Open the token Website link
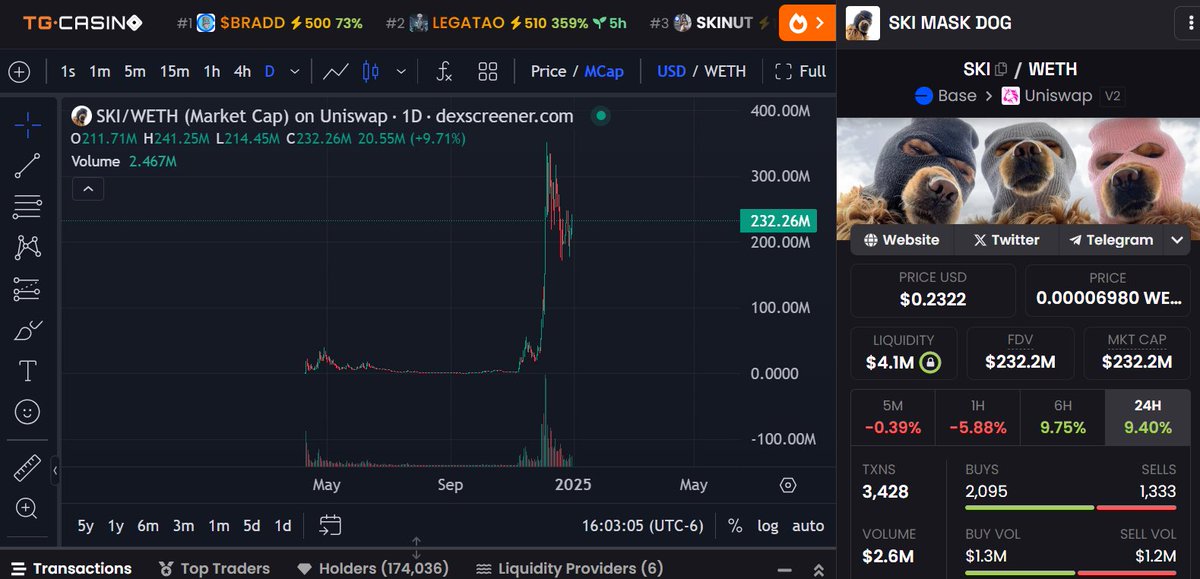The image size is (1200, 579). (x=902, y=240)
